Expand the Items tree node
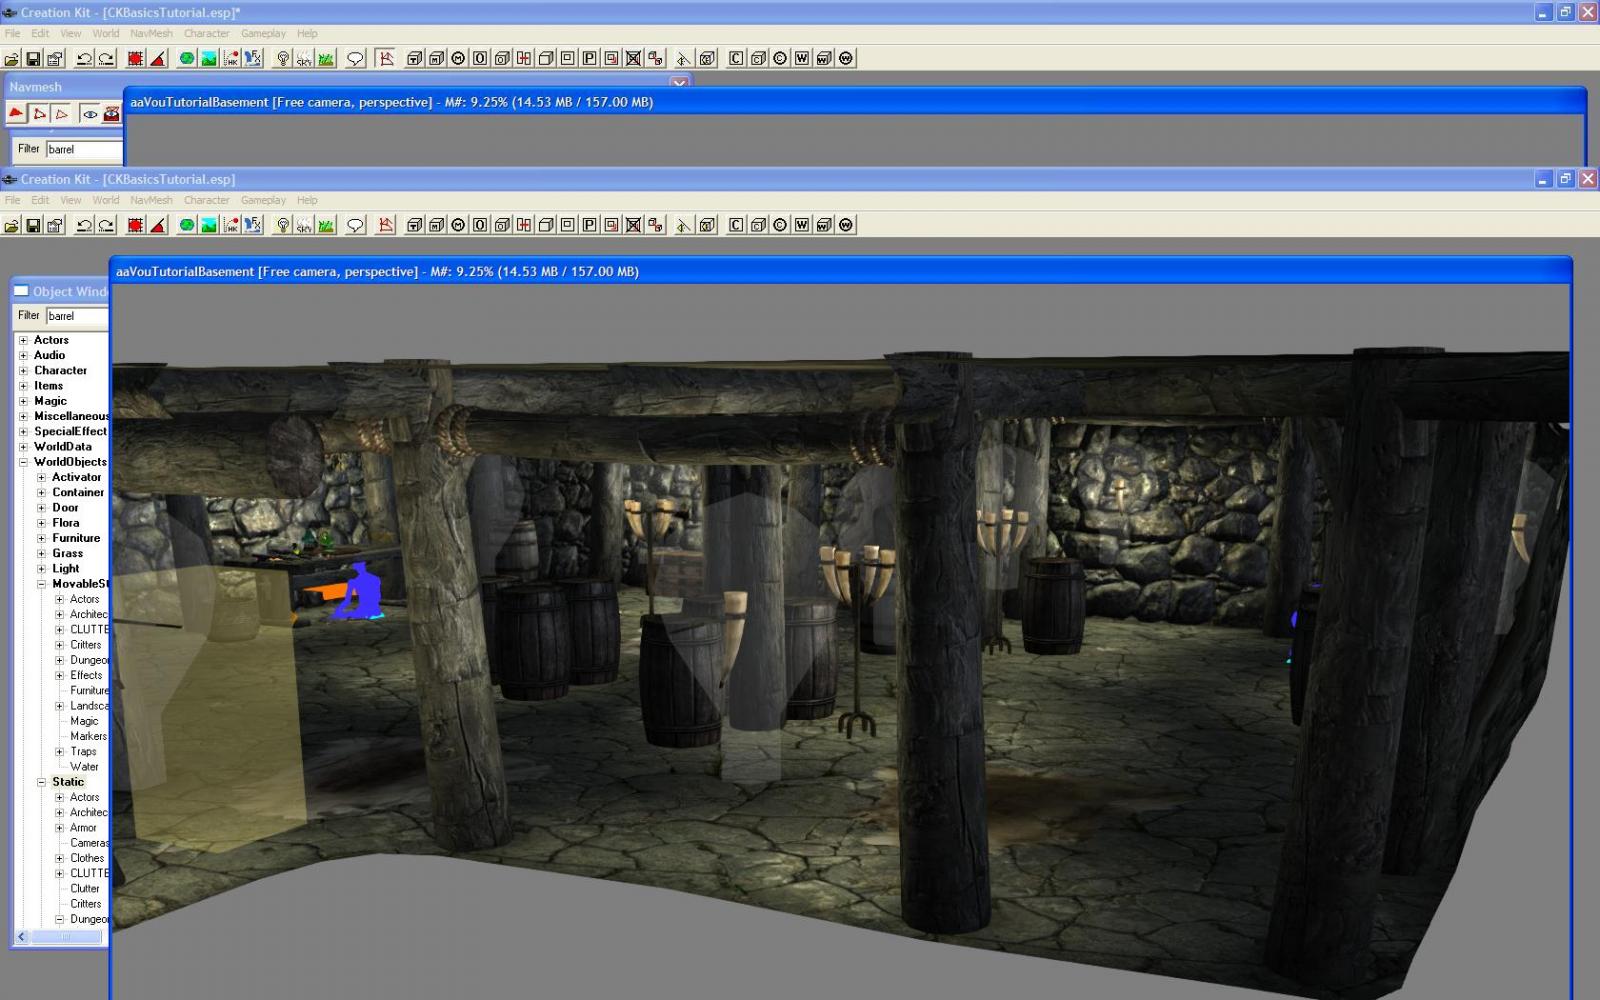Screen dimensions: 1600x1000 click(x=23, y=386)
